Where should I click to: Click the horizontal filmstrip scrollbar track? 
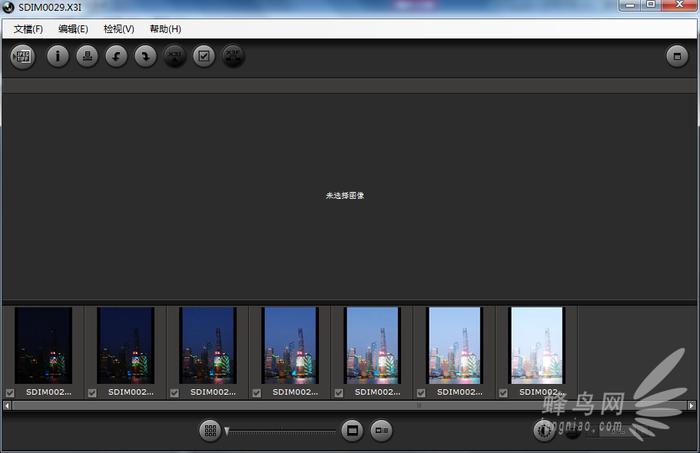coord(349,405)
